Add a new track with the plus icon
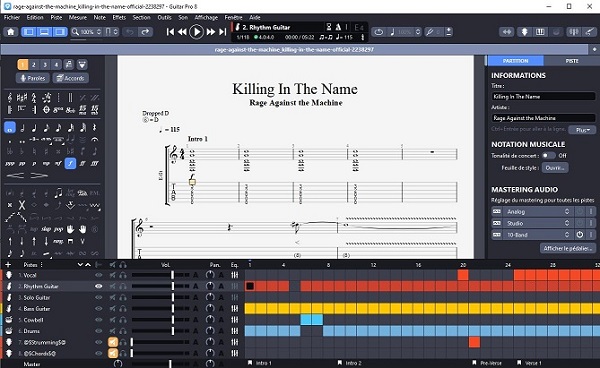 [x=8, y=265]
